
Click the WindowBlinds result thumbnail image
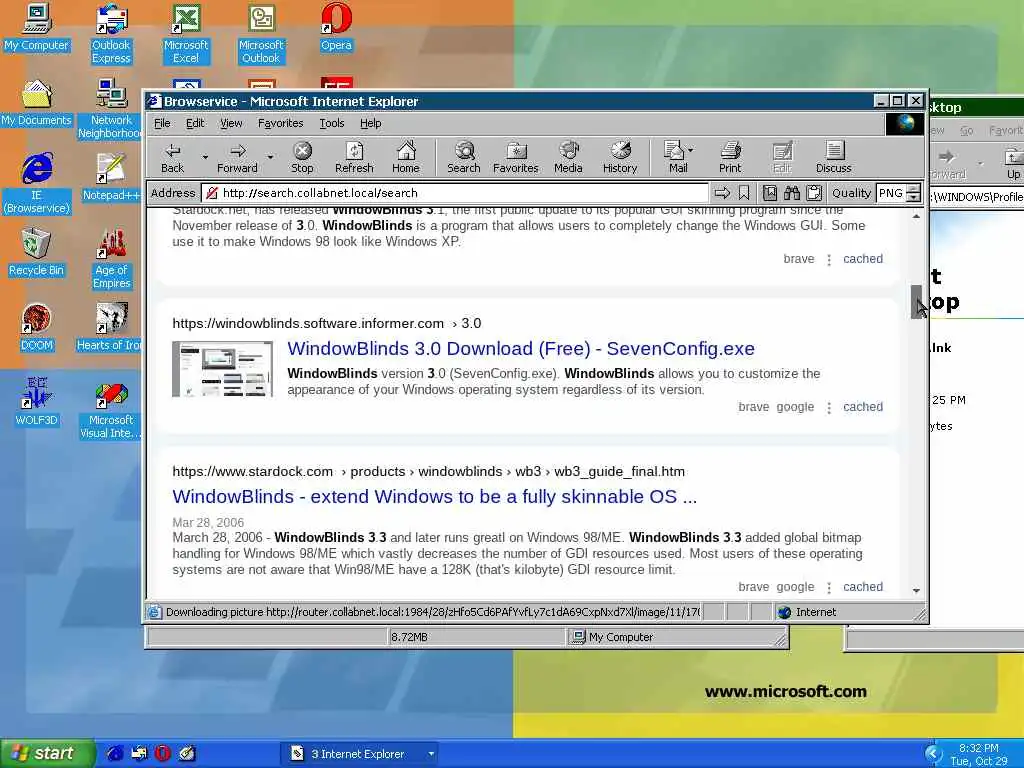coord(223,369)
